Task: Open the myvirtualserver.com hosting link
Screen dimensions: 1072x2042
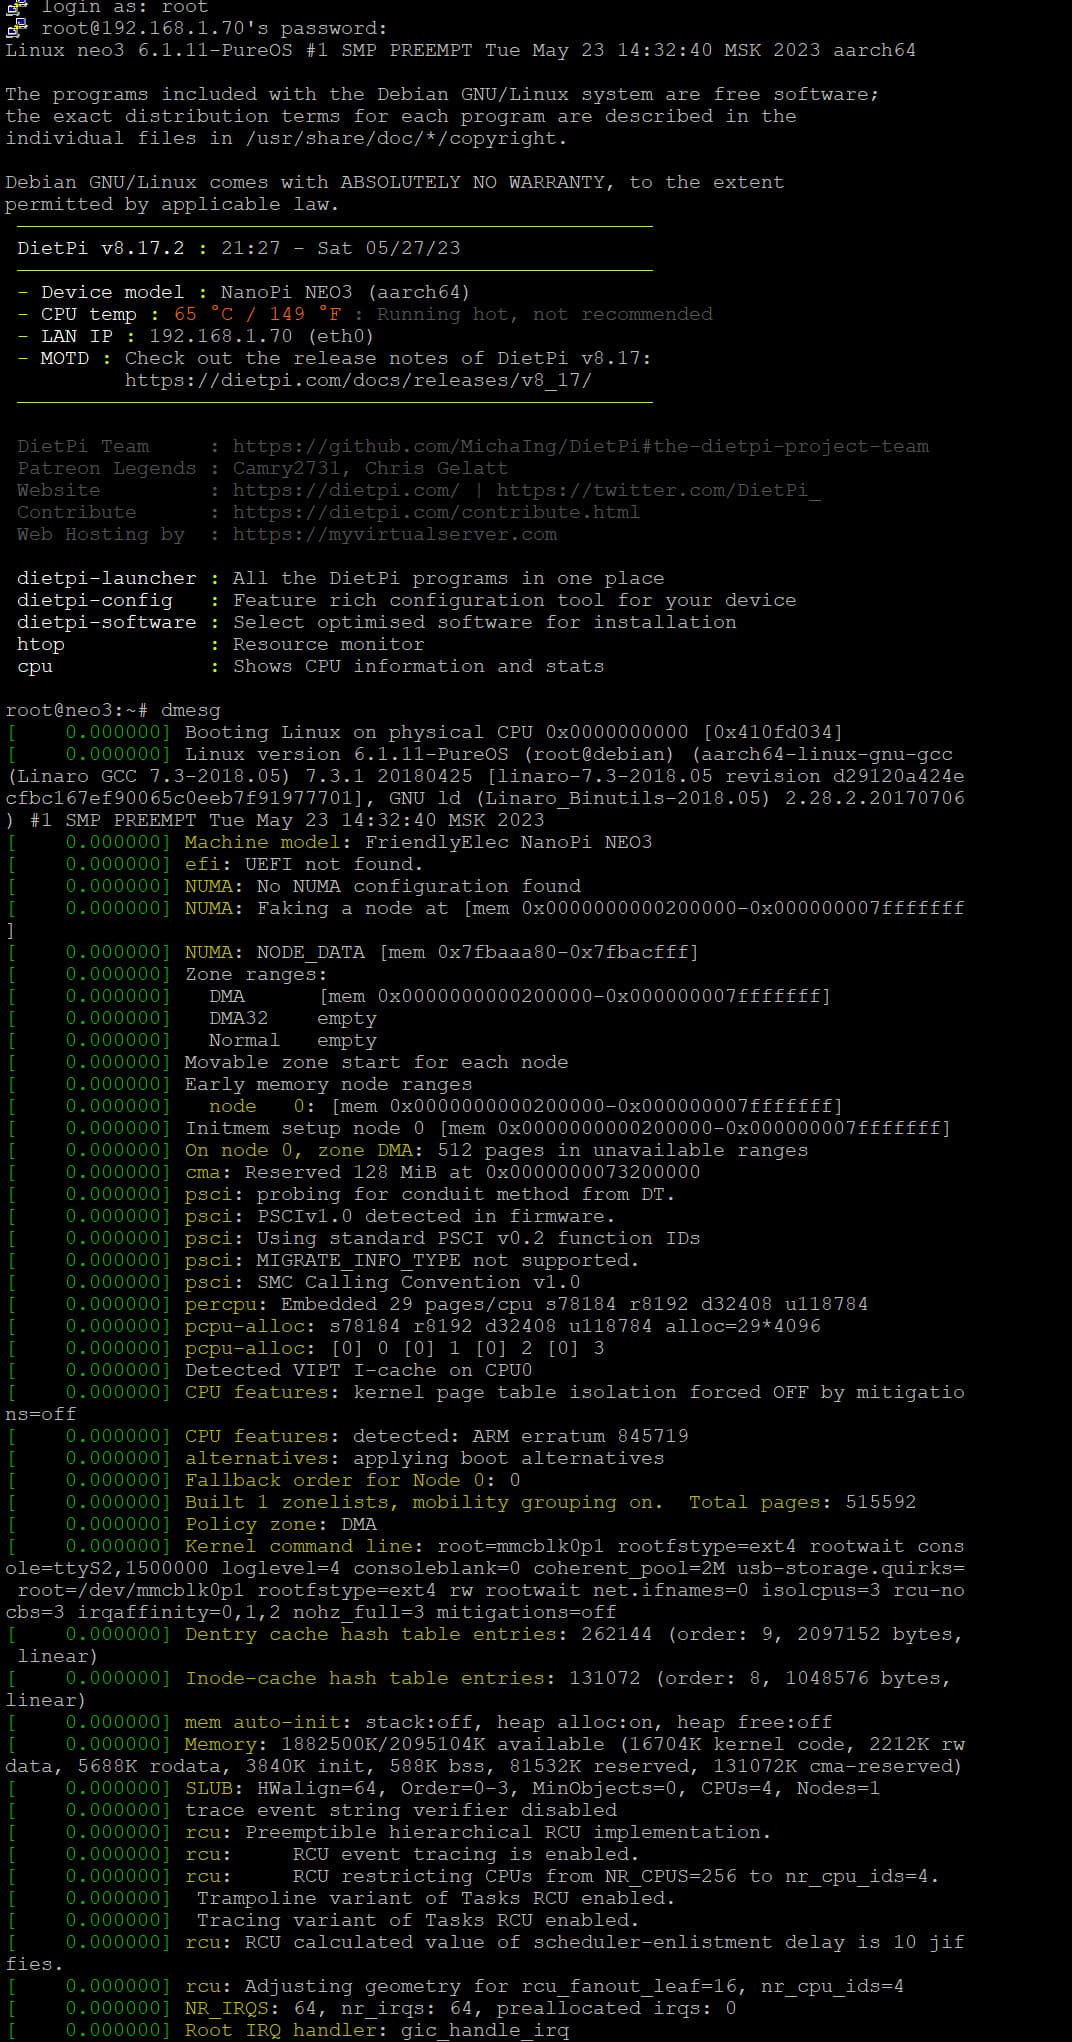Action: [x=395, y=534]
